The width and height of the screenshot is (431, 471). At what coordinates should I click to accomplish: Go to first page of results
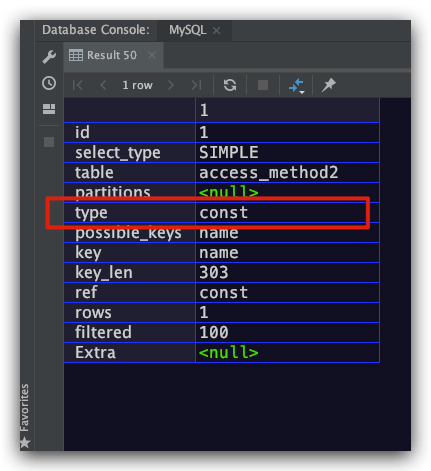pos(77,85)
